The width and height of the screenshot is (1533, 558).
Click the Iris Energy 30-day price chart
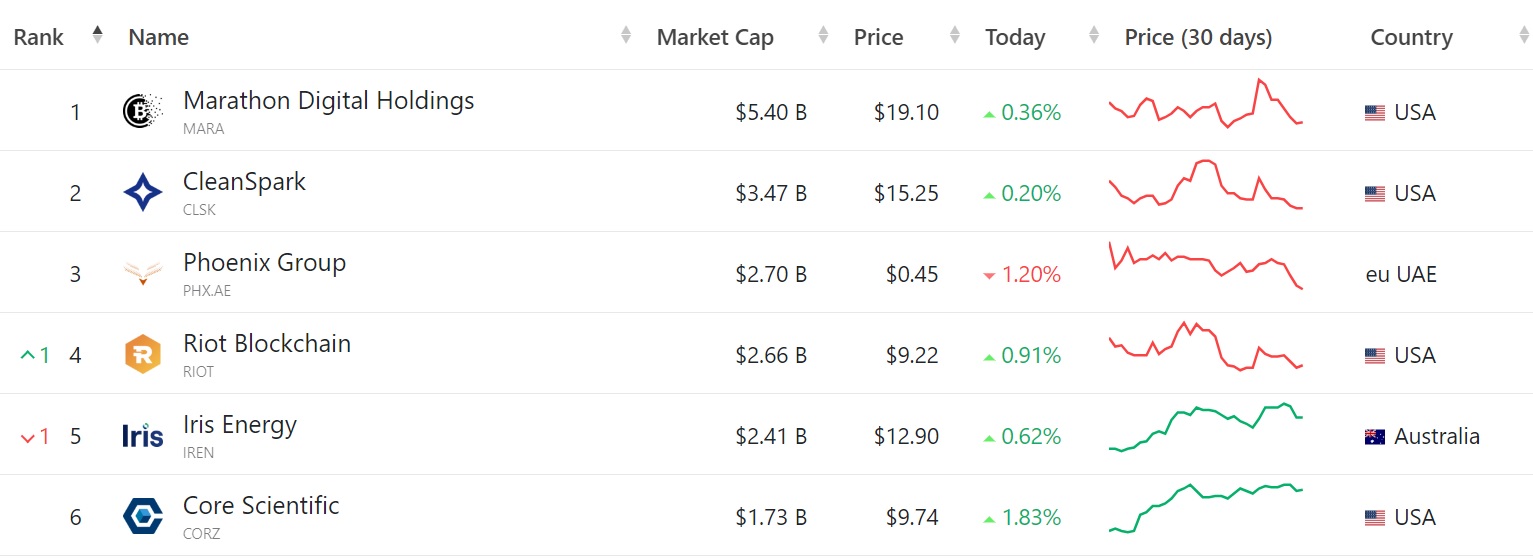coord(1206,428)
